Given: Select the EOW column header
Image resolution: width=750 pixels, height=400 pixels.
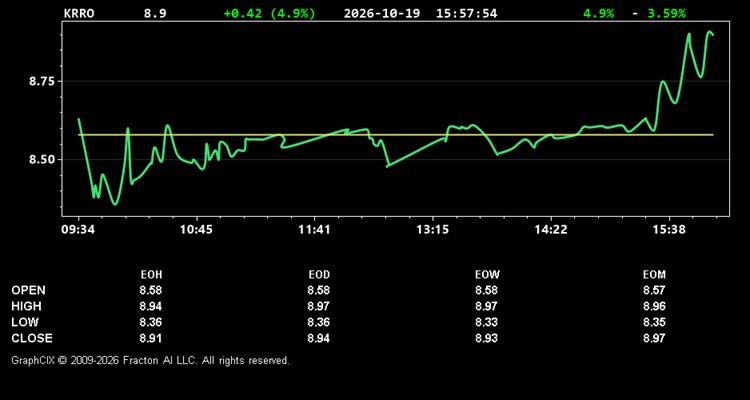Looking at the screenshot, I should (487, 275).
